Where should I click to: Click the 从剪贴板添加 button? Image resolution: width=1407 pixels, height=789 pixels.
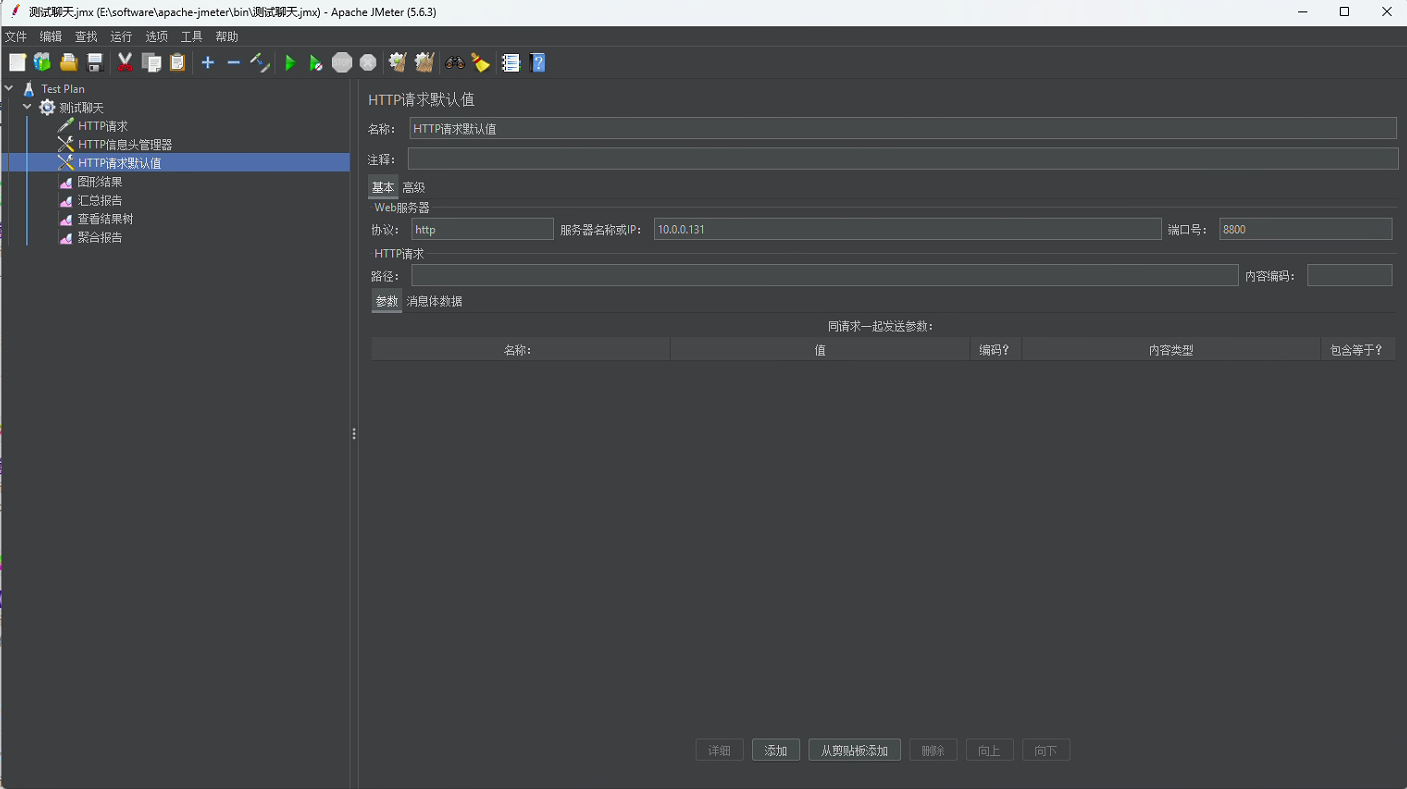tap(854, 751)
